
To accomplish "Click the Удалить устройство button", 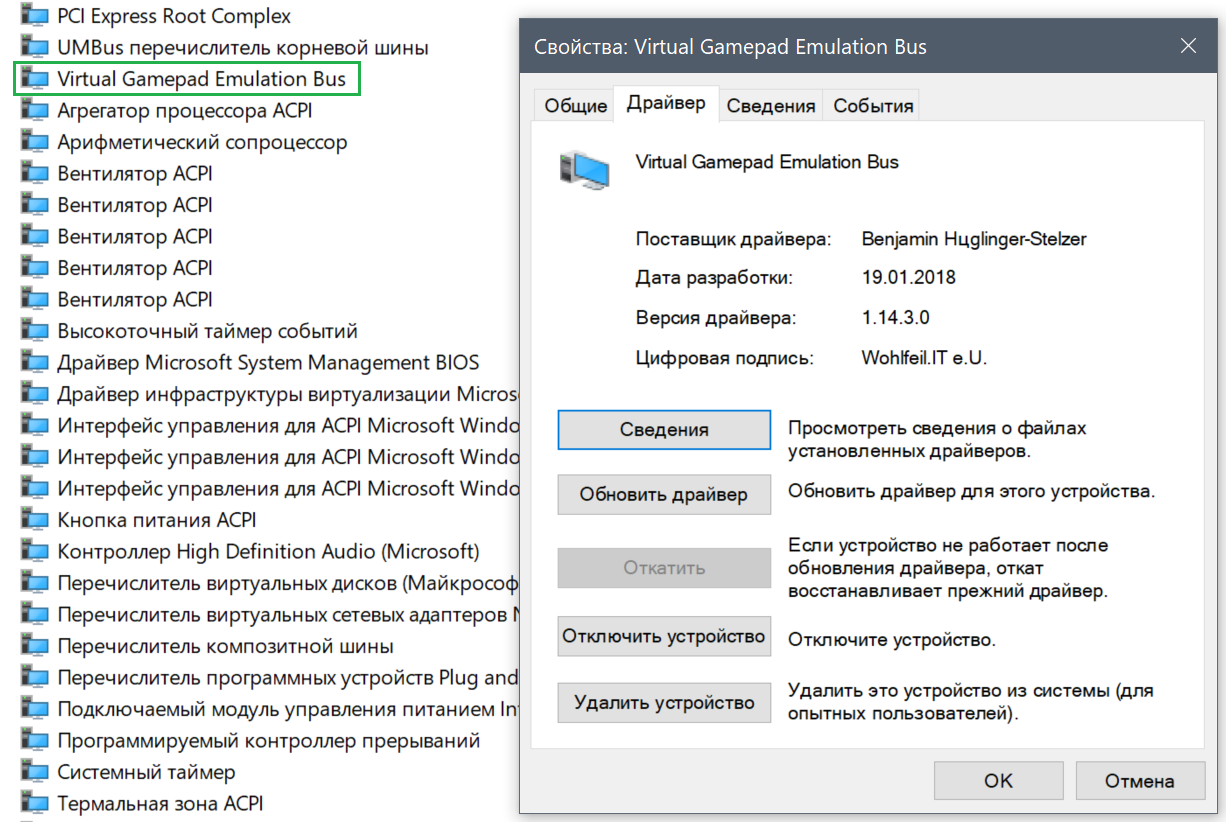I will [x=664, y=703].
